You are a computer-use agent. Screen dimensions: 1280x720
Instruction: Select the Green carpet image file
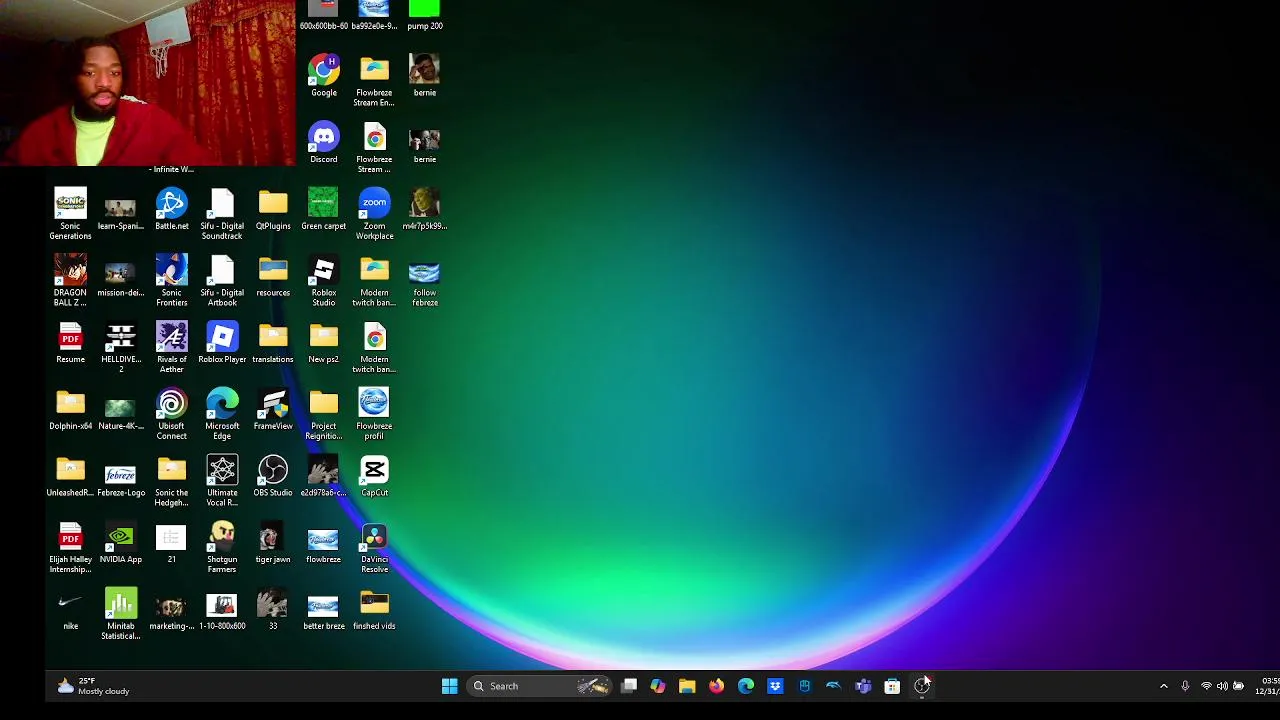pyautogui.click(x=323, y=209)
